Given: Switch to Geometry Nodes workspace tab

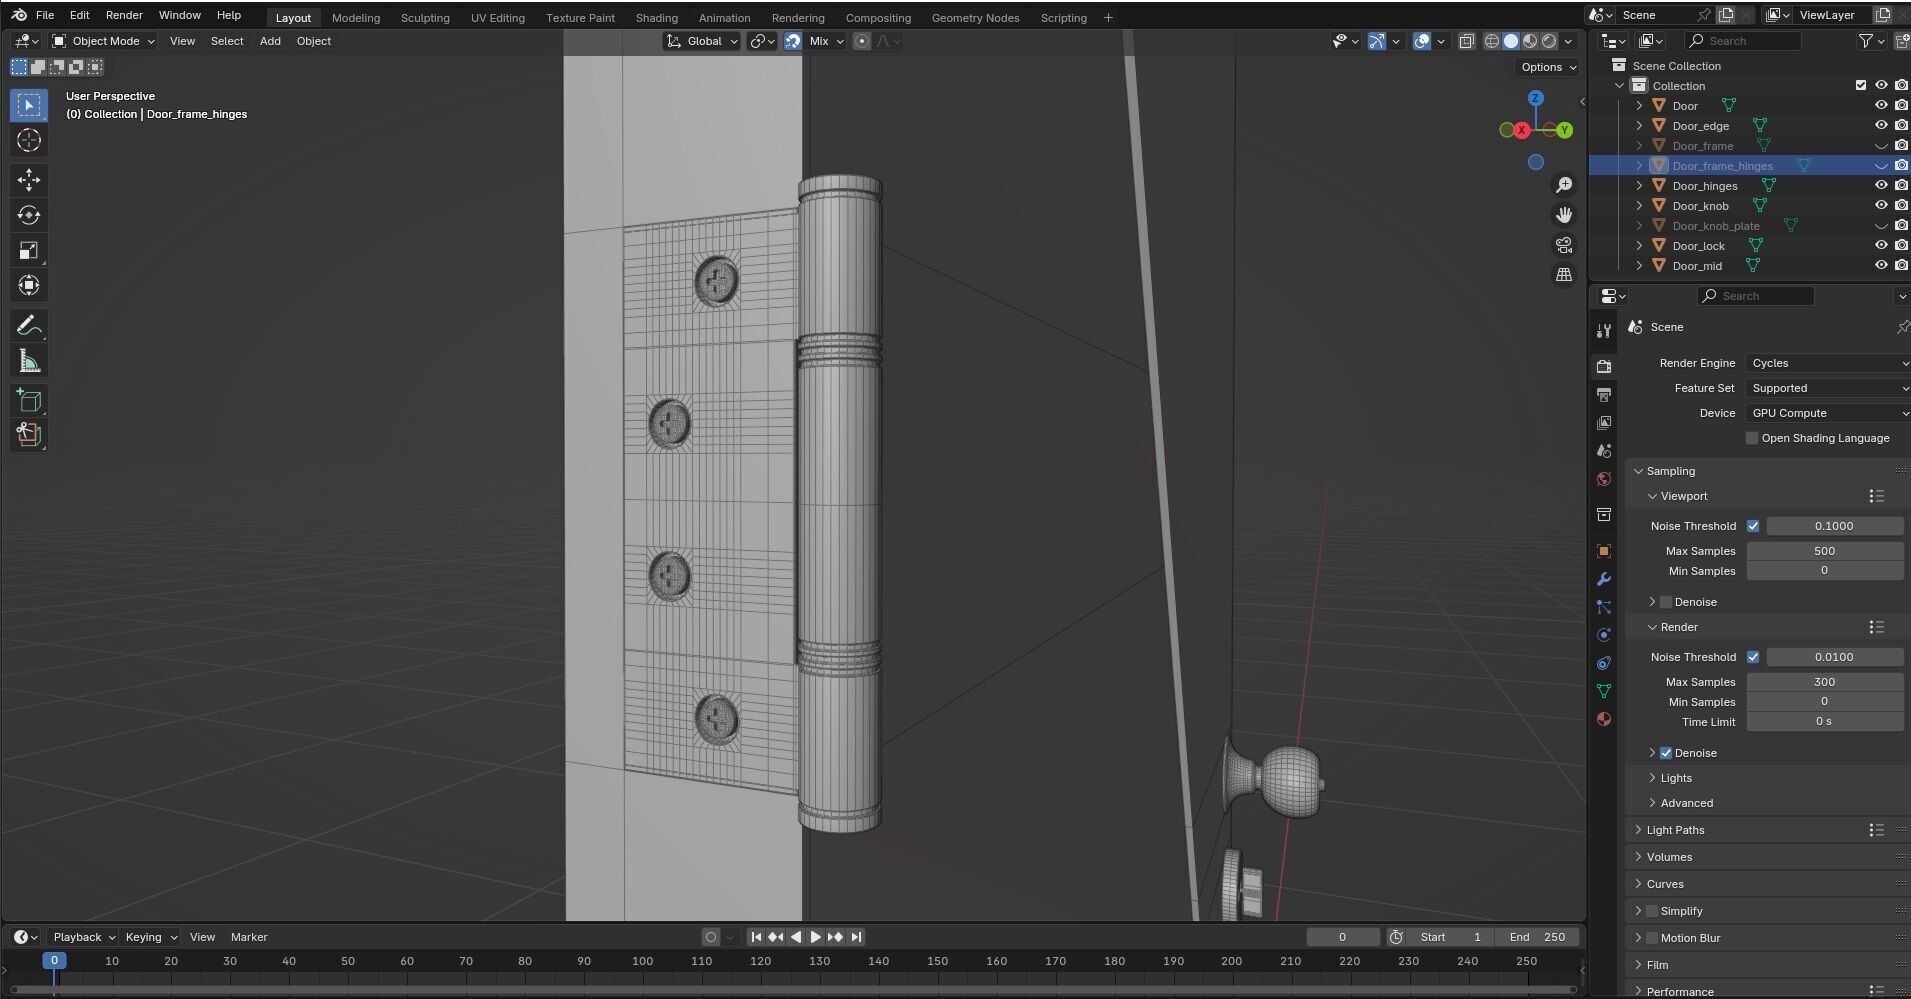Looking at the screenshot, I should (x=975, y=18).
